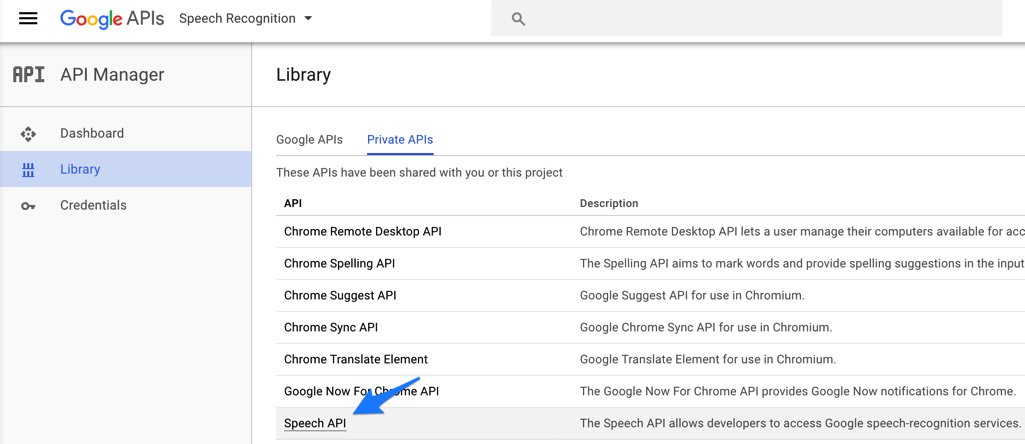Open the Speech API link
The height and width of the screenshot is (444, 1025).
tap(315, 424)
